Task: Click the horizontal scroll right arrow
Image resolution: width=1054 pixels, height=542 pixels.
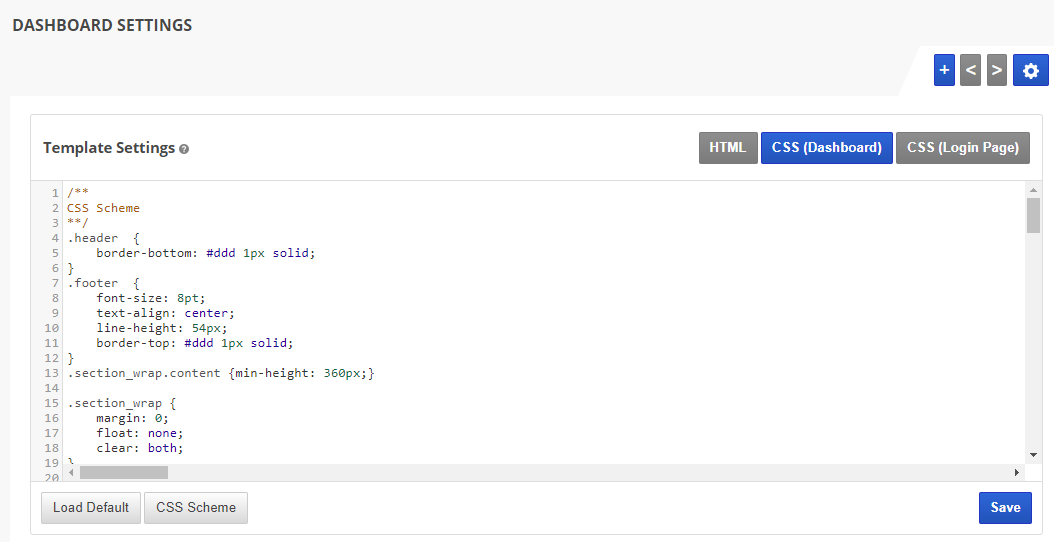Action: tap(1017, 472)
